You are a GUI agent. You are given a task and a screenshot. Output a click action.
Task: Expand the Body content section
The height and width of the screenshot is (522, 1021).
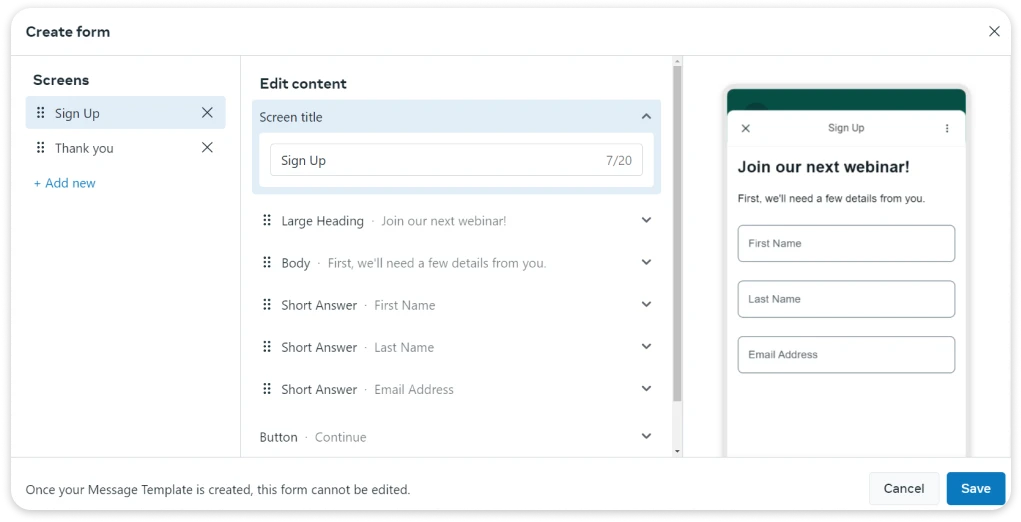click(x=646, y=262)
